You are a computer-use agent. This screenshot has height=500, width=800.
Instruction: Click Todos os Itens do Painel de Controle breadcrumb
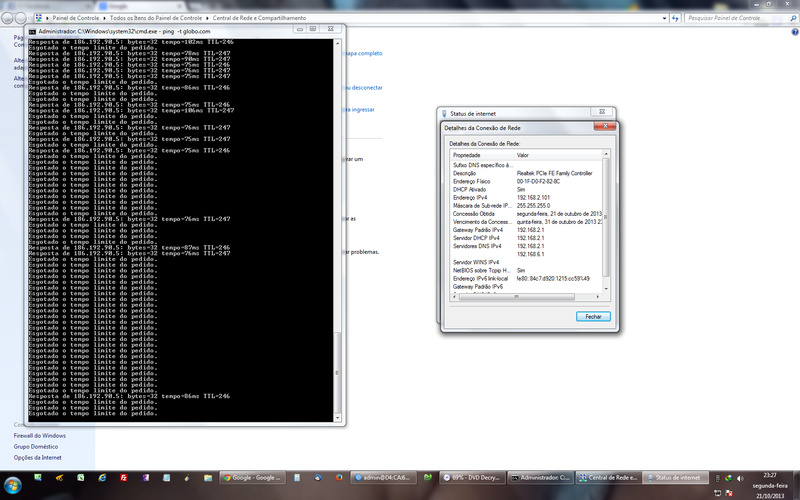pos(156,18)
